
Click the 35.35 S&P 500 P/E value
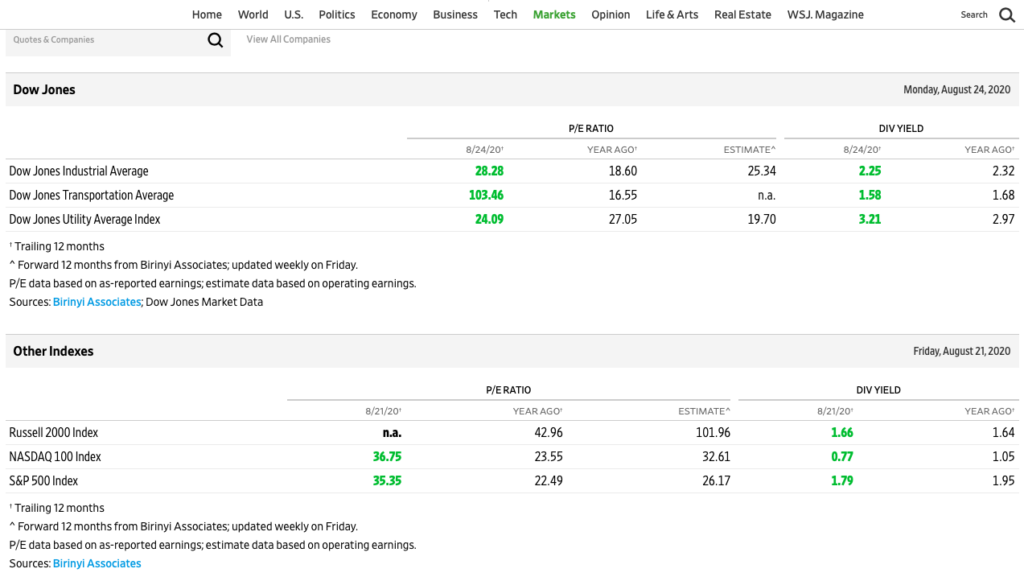point(387,481)
